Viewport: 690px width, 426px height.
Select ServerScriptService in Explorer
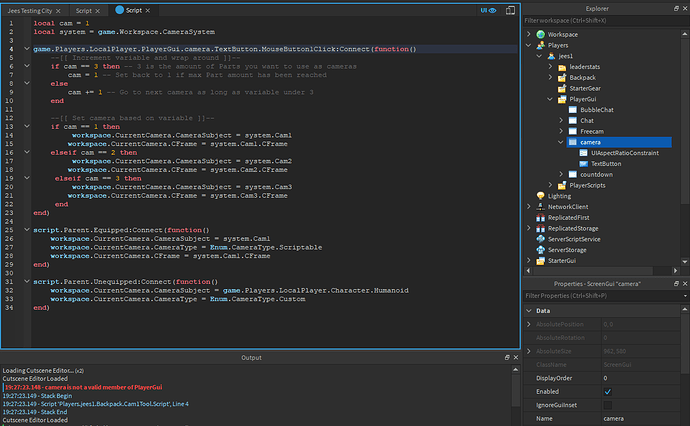point(574,239)
